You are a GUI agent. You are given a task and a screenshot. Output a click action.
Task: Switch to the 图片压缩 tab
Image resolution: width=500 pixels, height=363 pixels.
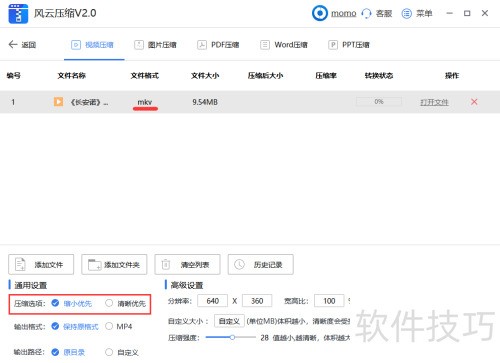155,45
